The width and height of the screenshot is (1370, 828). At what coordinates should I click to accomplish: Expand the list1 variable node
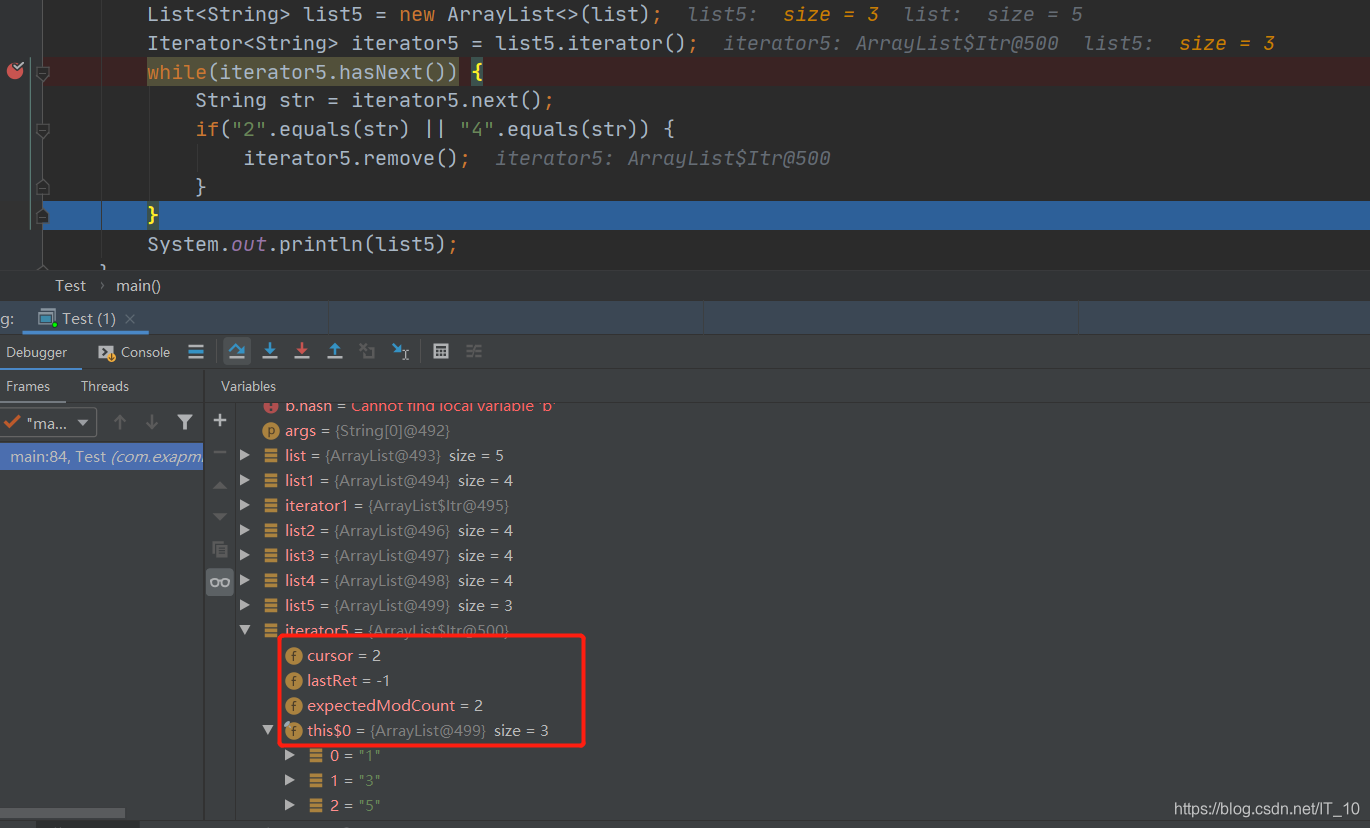point(246,481)
